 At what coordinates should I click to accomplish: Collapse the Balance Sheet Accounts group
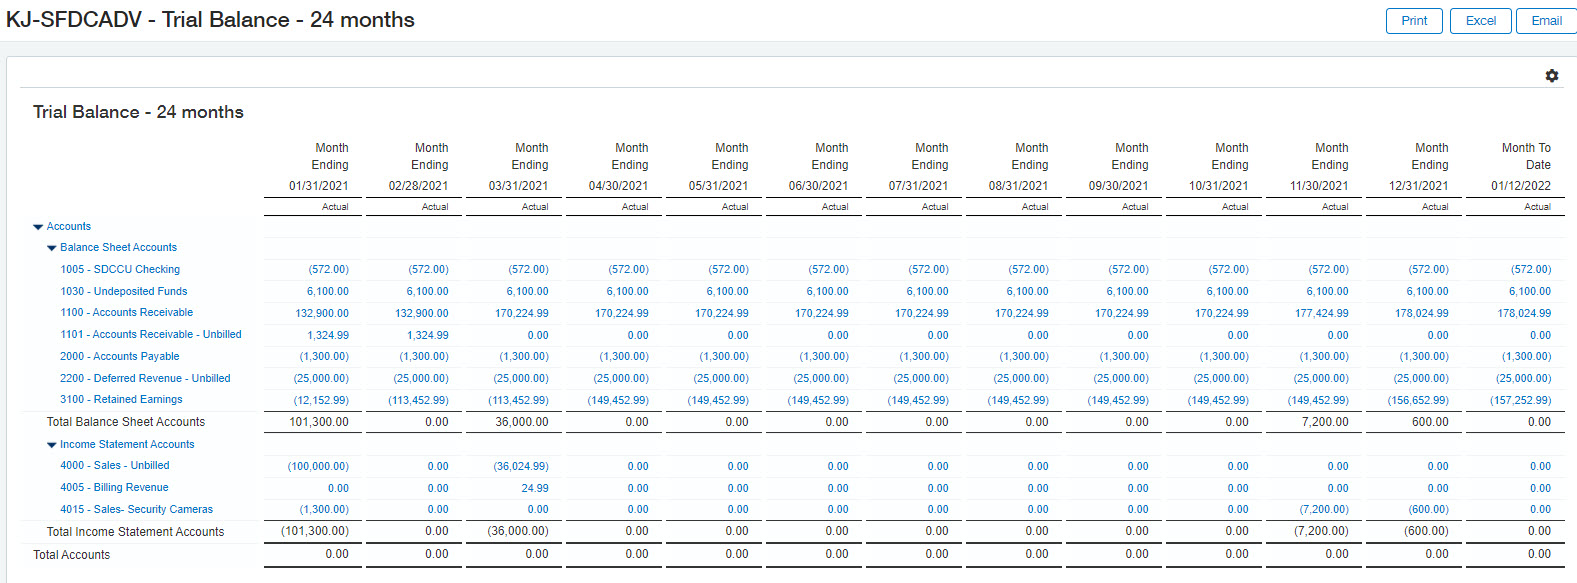pos(52,248)
